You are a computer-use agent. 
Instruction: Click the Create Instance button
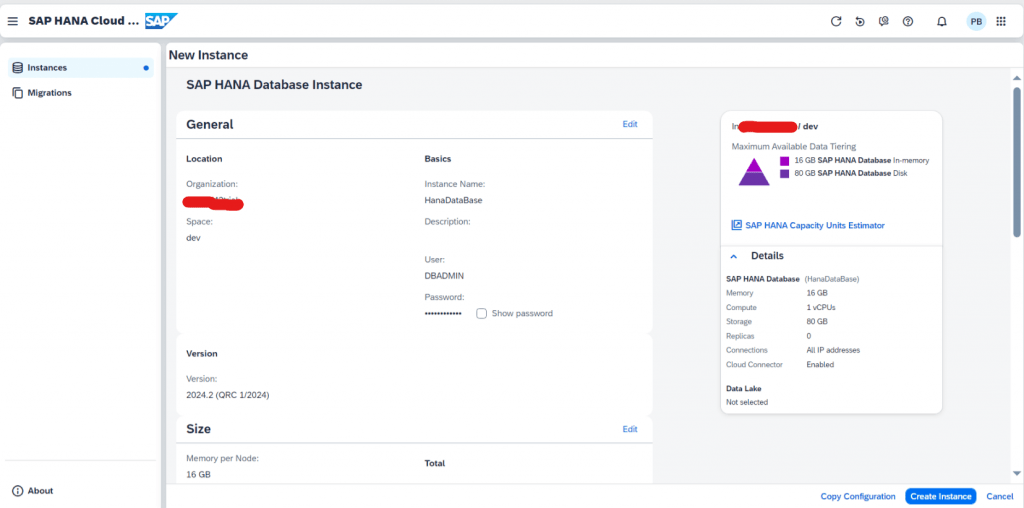click(940, 496)
